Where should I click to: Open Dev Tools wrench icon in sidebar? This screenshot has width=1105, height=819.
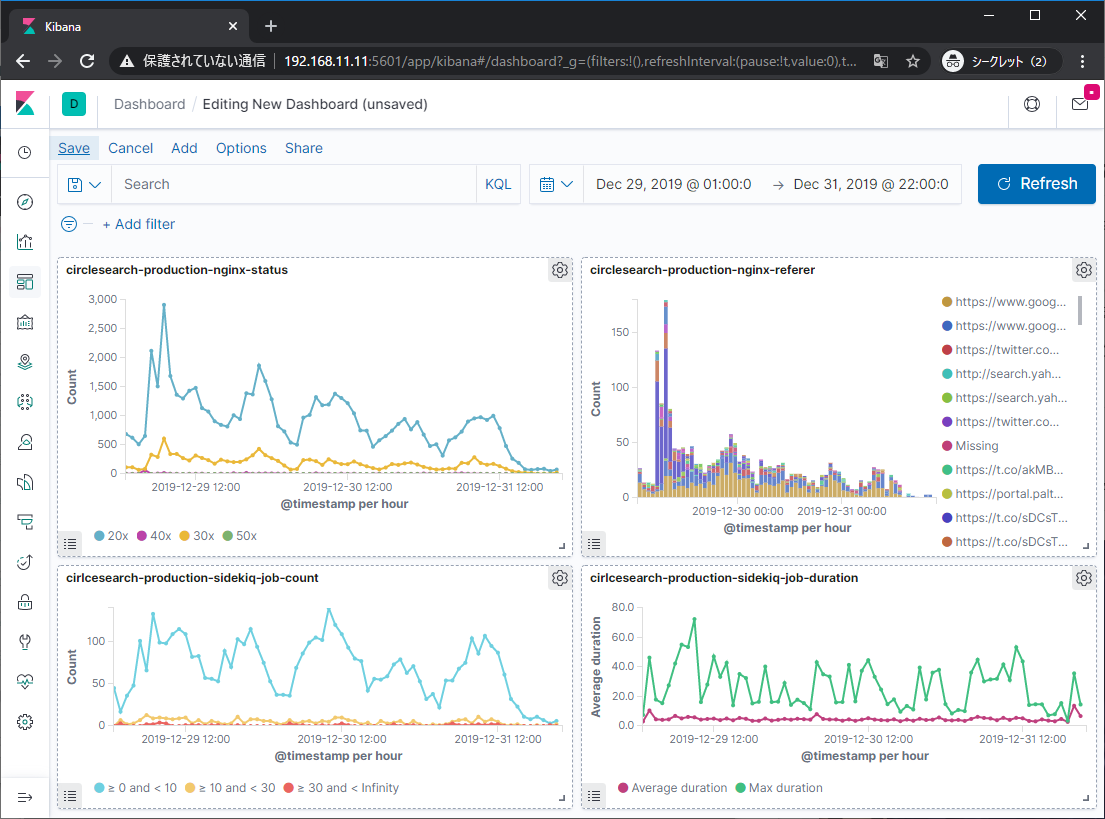[x=25, y=642]
